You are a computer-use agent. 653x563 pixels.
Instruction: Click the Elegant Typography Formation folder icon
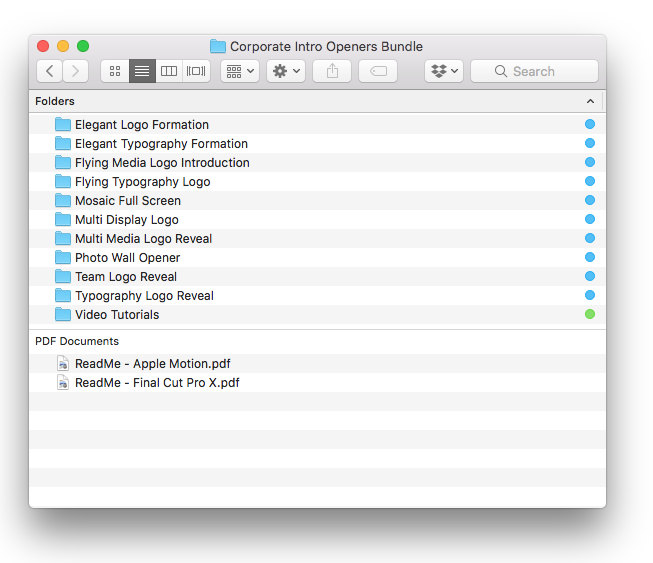(x=63, y=143)
